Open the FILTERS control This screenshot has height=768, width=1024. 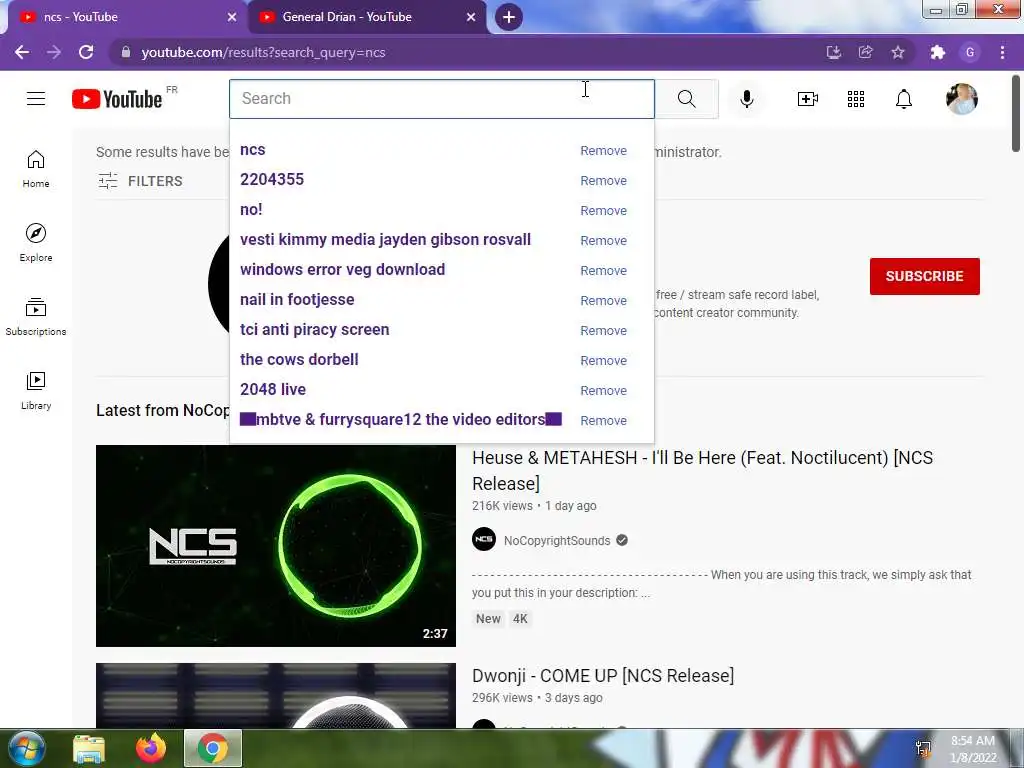click(x=140, y=181)
